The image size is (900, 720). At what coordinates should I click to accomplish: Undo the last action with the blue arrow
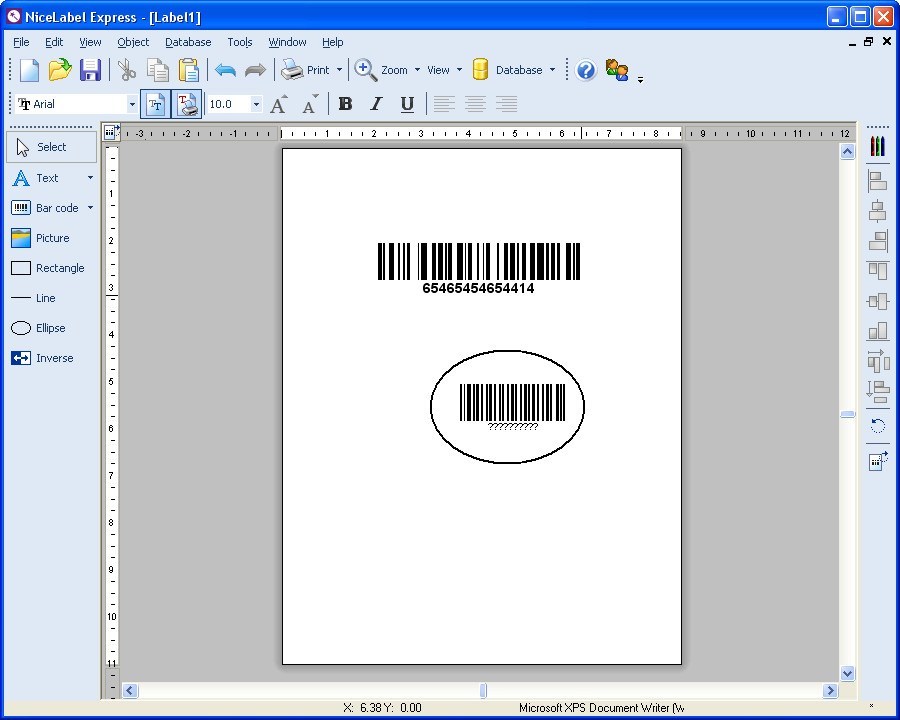[226, 70]
